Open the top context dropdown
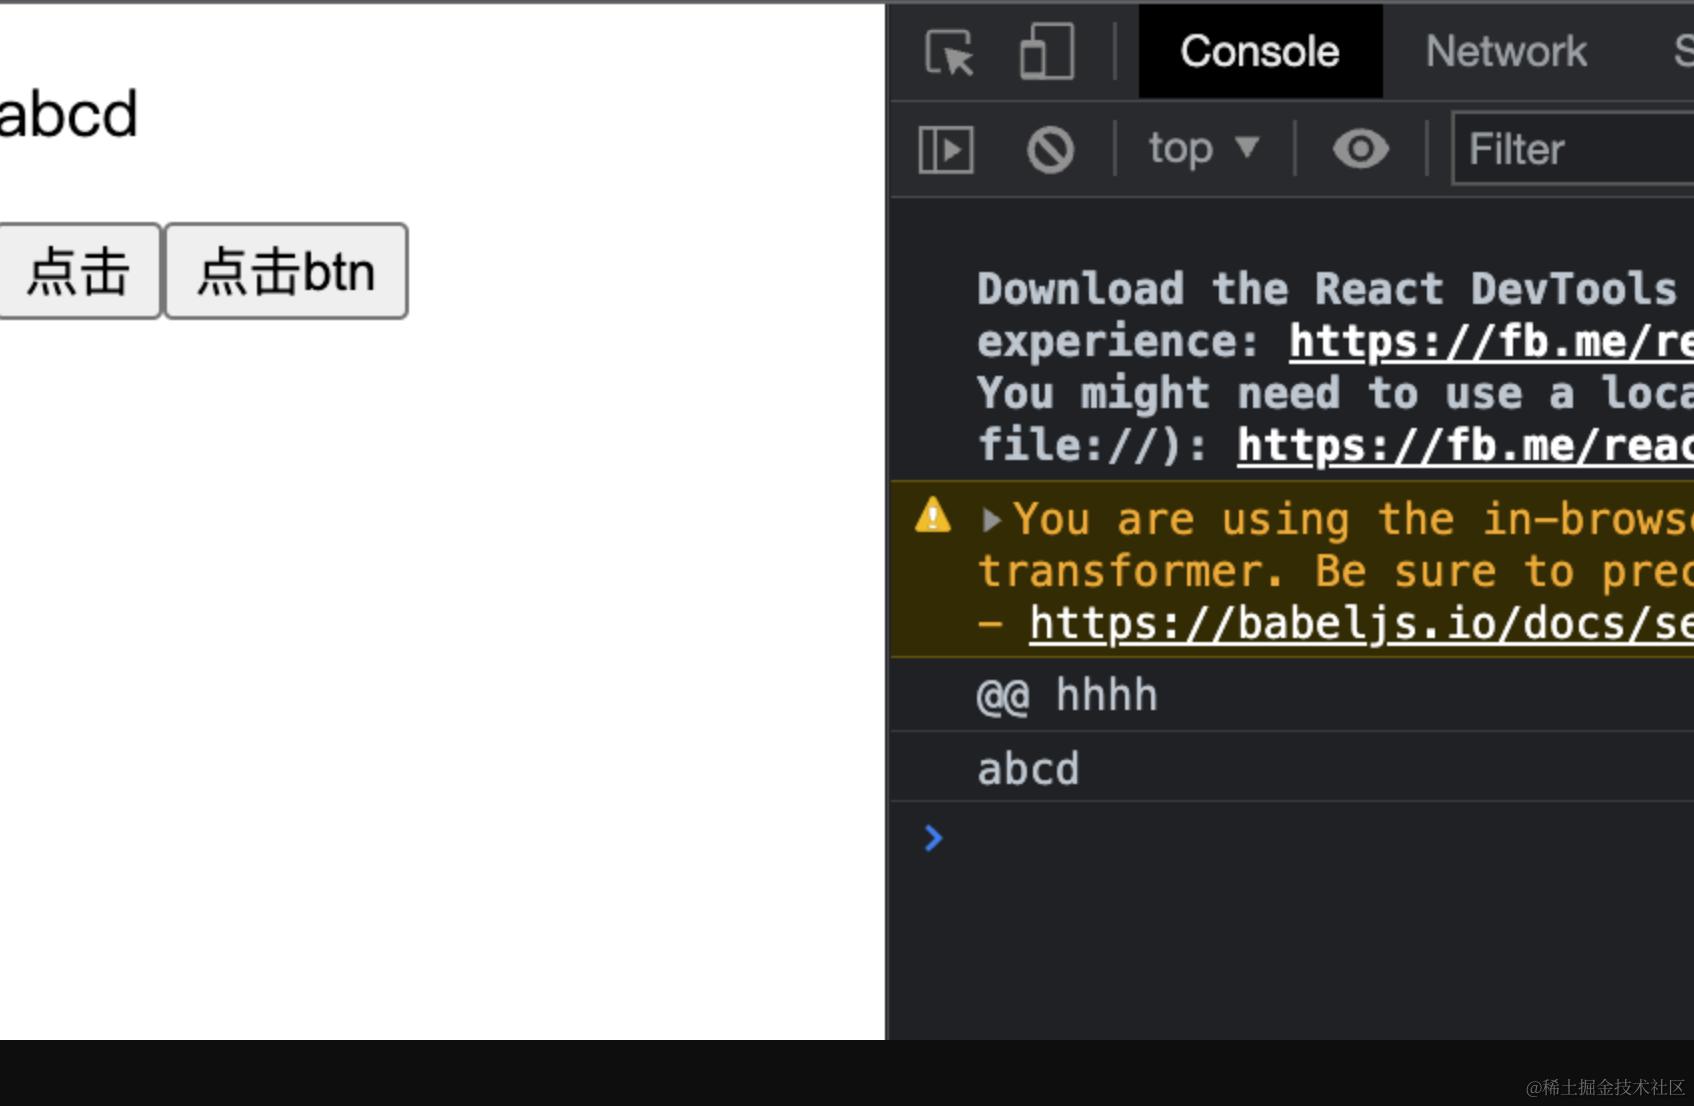The height and width of the screenshot is (1106, 1694). click(1203, 149)
